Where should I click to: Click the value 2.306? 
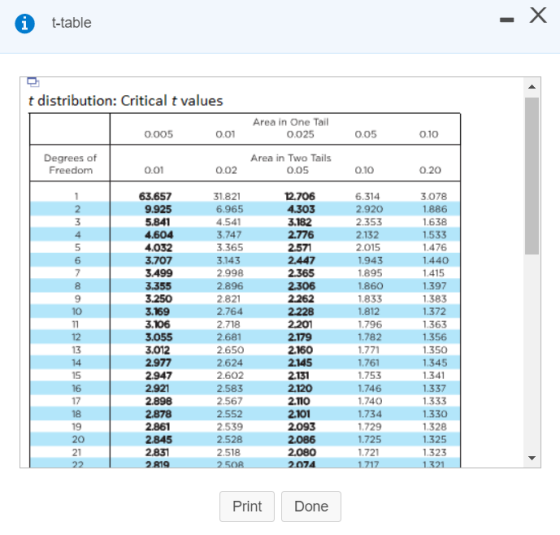coord(301,286)
